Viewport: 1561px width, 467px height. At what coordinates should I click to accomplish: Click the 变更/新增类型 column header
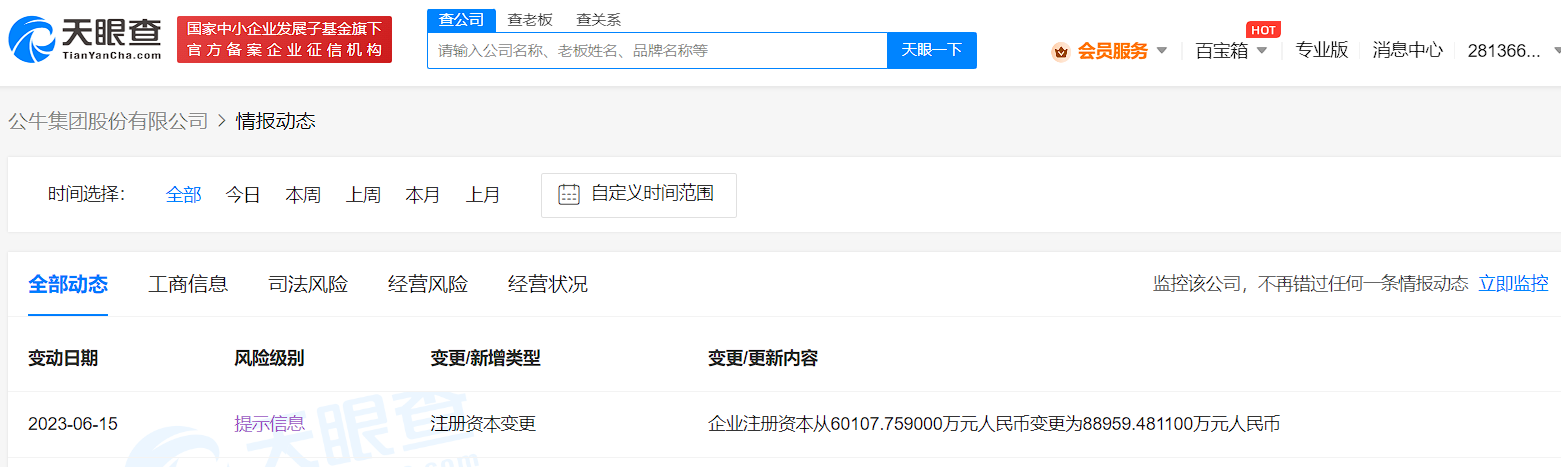[485, 358]
